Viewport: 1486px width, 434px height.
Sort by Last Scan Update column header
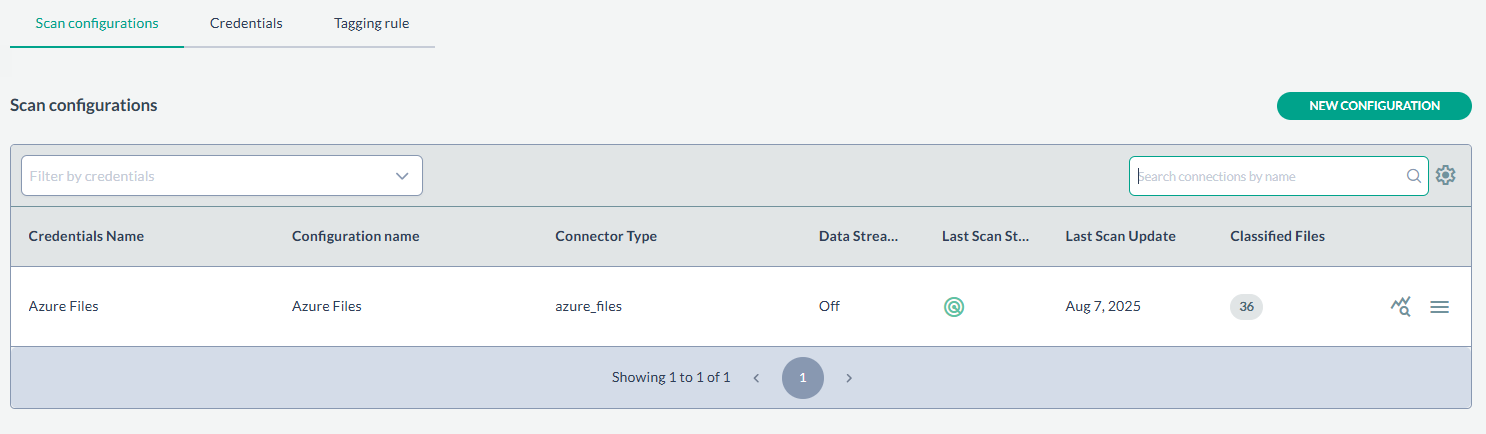[x=1120, y=236]
